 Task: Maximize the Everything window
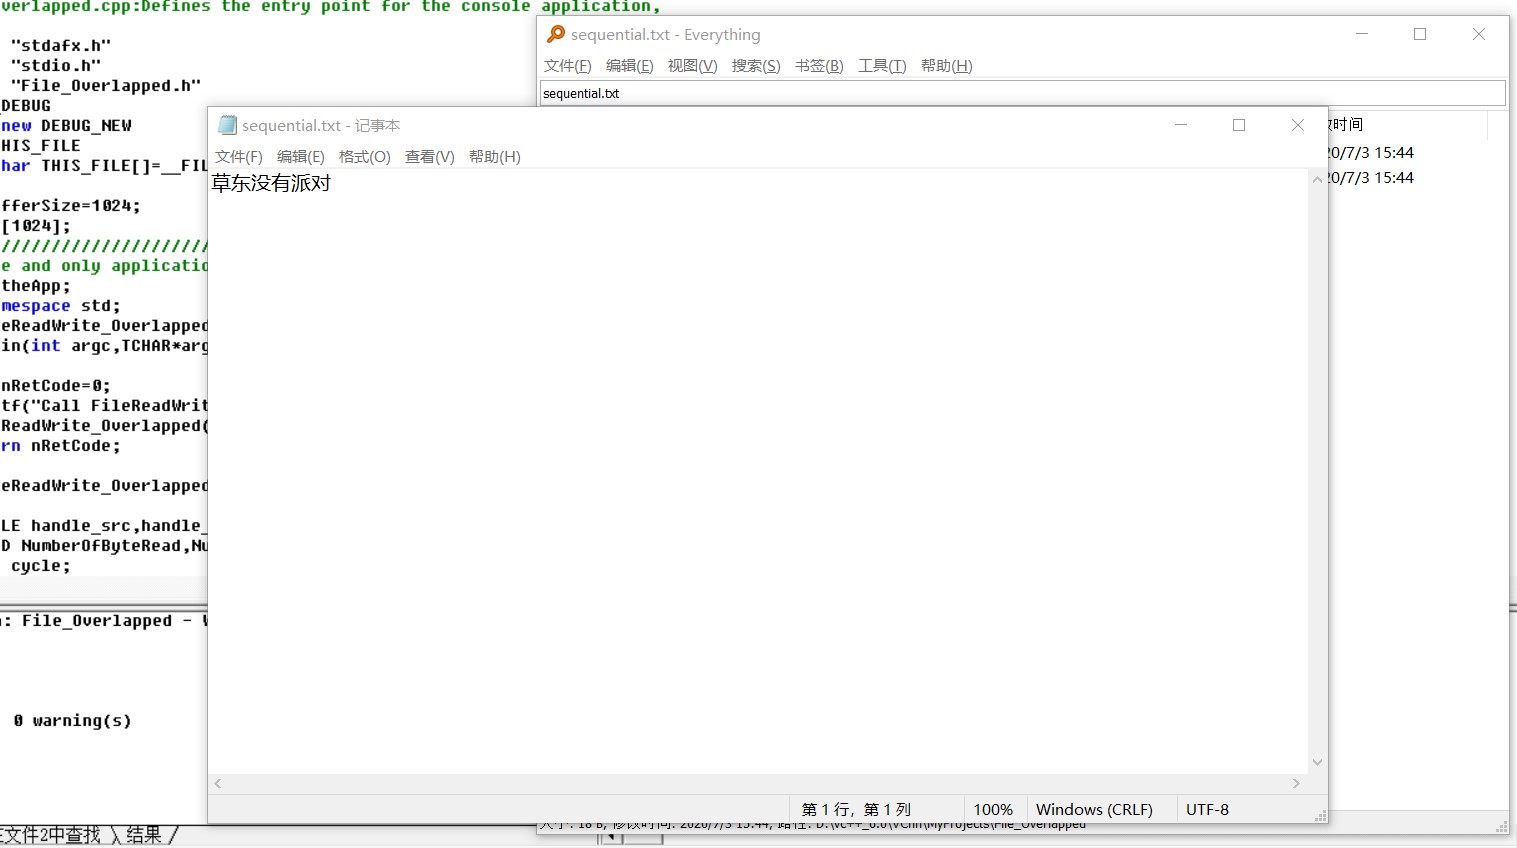tap(1420, 34)
